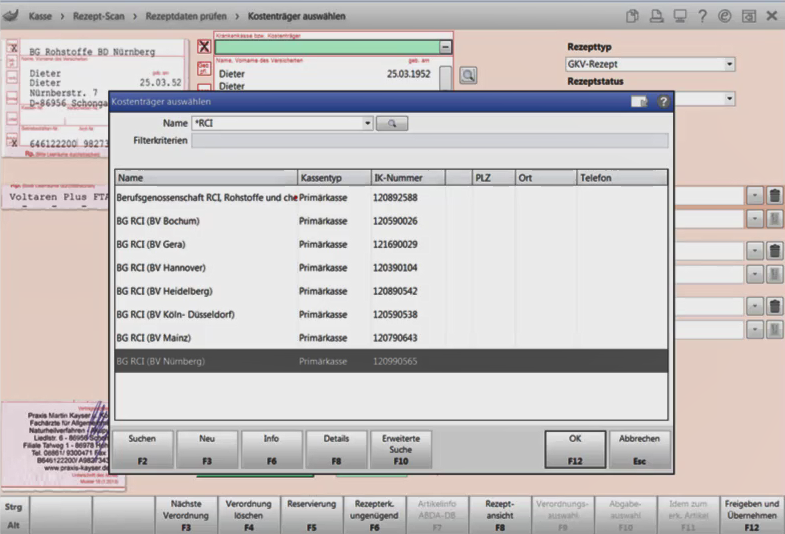Viewport: 785px width, 534px height.
Task: Navigate to Kasse in breadcrumb
Action: [x=42, y=16]
